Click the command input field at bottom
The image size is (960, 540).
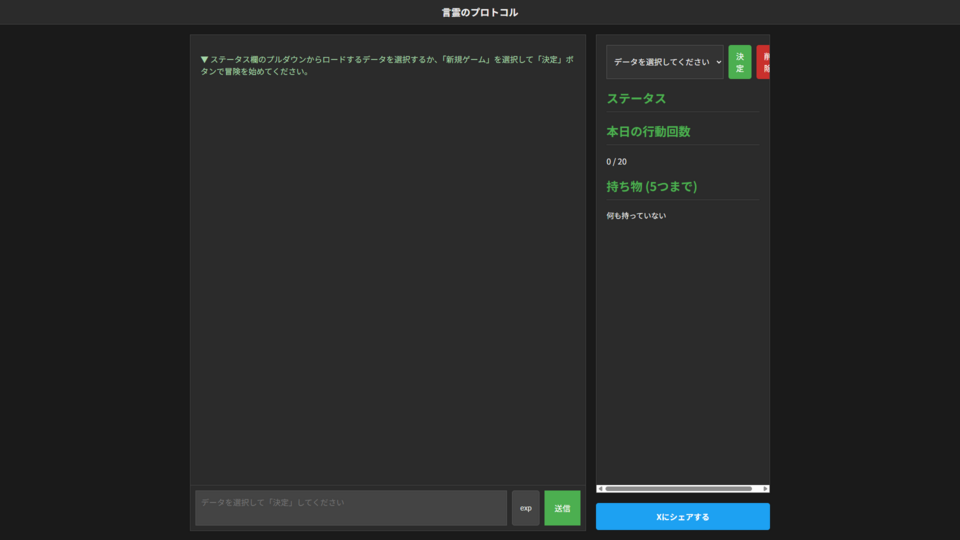[351, 508]
